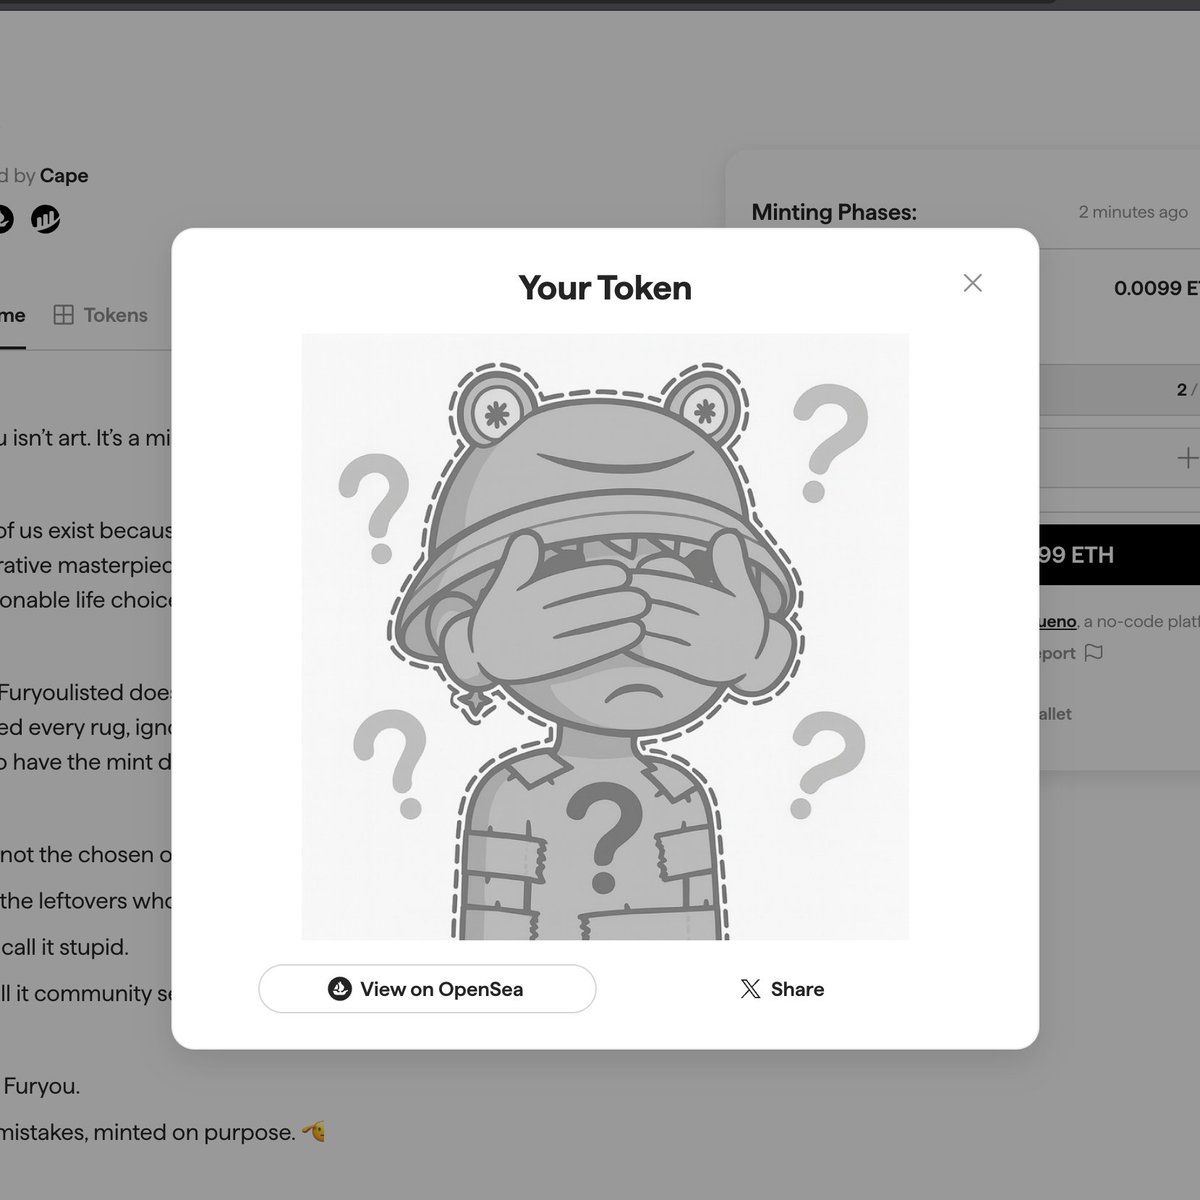
Task: Click the Tokens grid icon
Action: (63, 315)
